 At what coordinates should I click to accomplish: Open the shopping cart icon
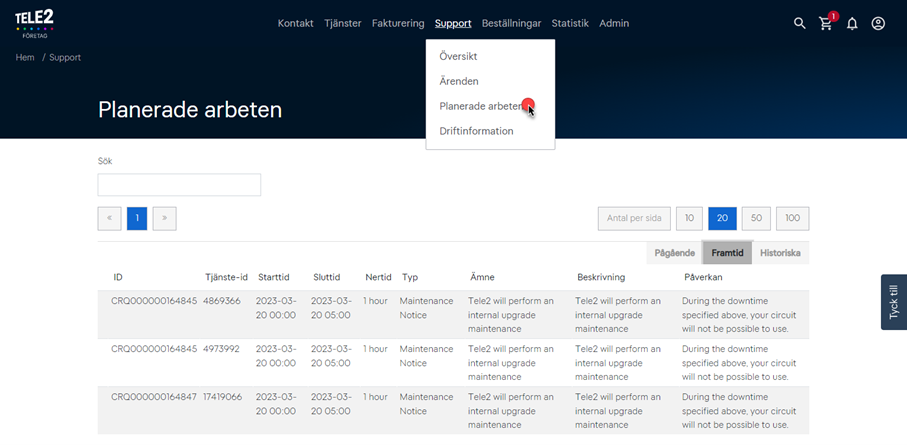click(826, 23)
